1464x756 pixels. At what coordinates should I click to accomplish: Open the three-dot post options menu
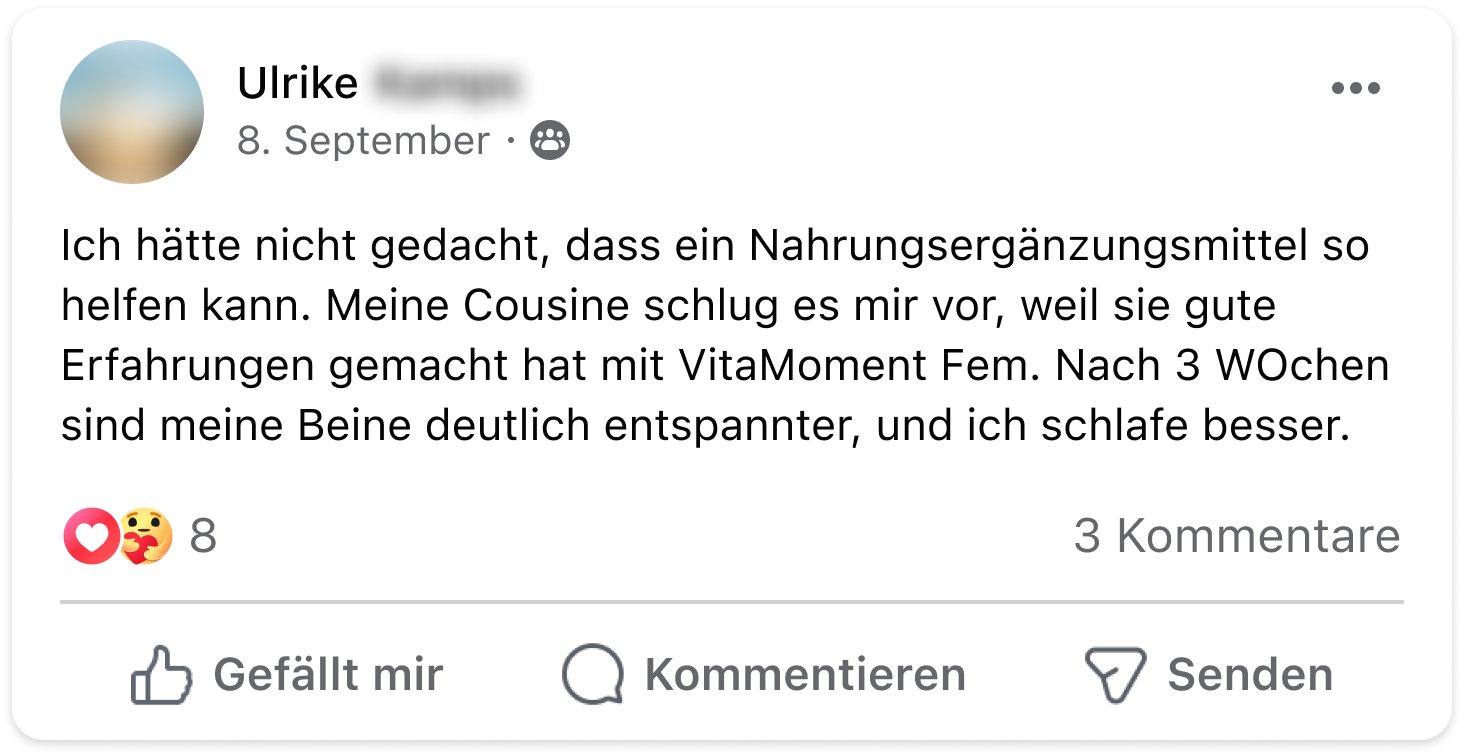(x=1355, y=88)
